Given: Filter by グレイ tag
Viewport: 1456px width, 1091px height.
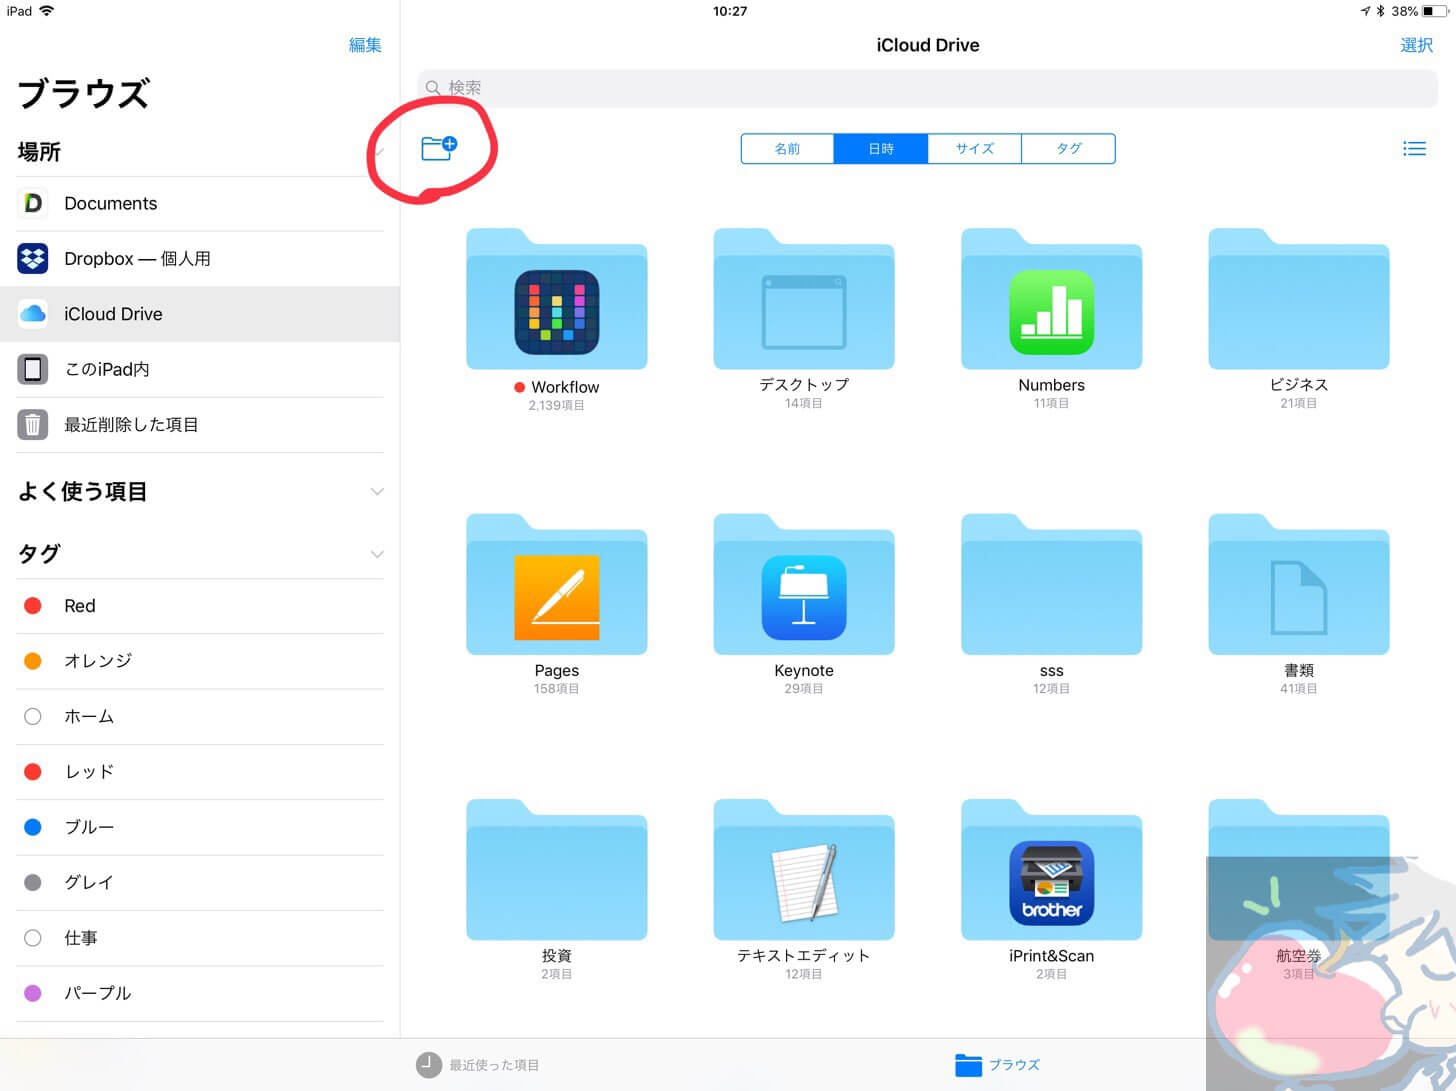Looking at the screenshot, I should 200,883.
